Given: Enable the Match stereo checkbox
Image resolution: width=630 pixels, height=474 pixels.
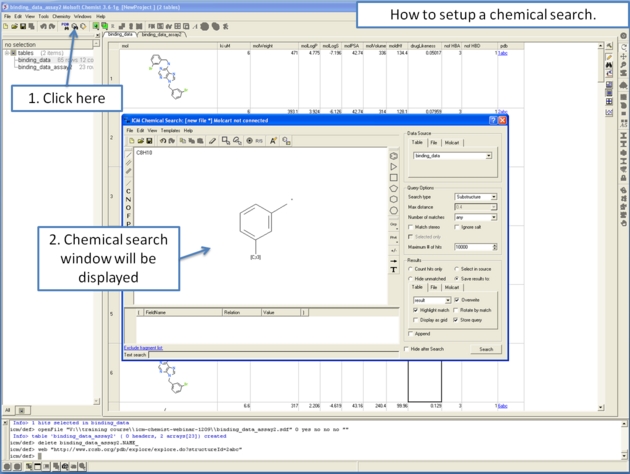Looking at the screenshot, I should point(411,227).
